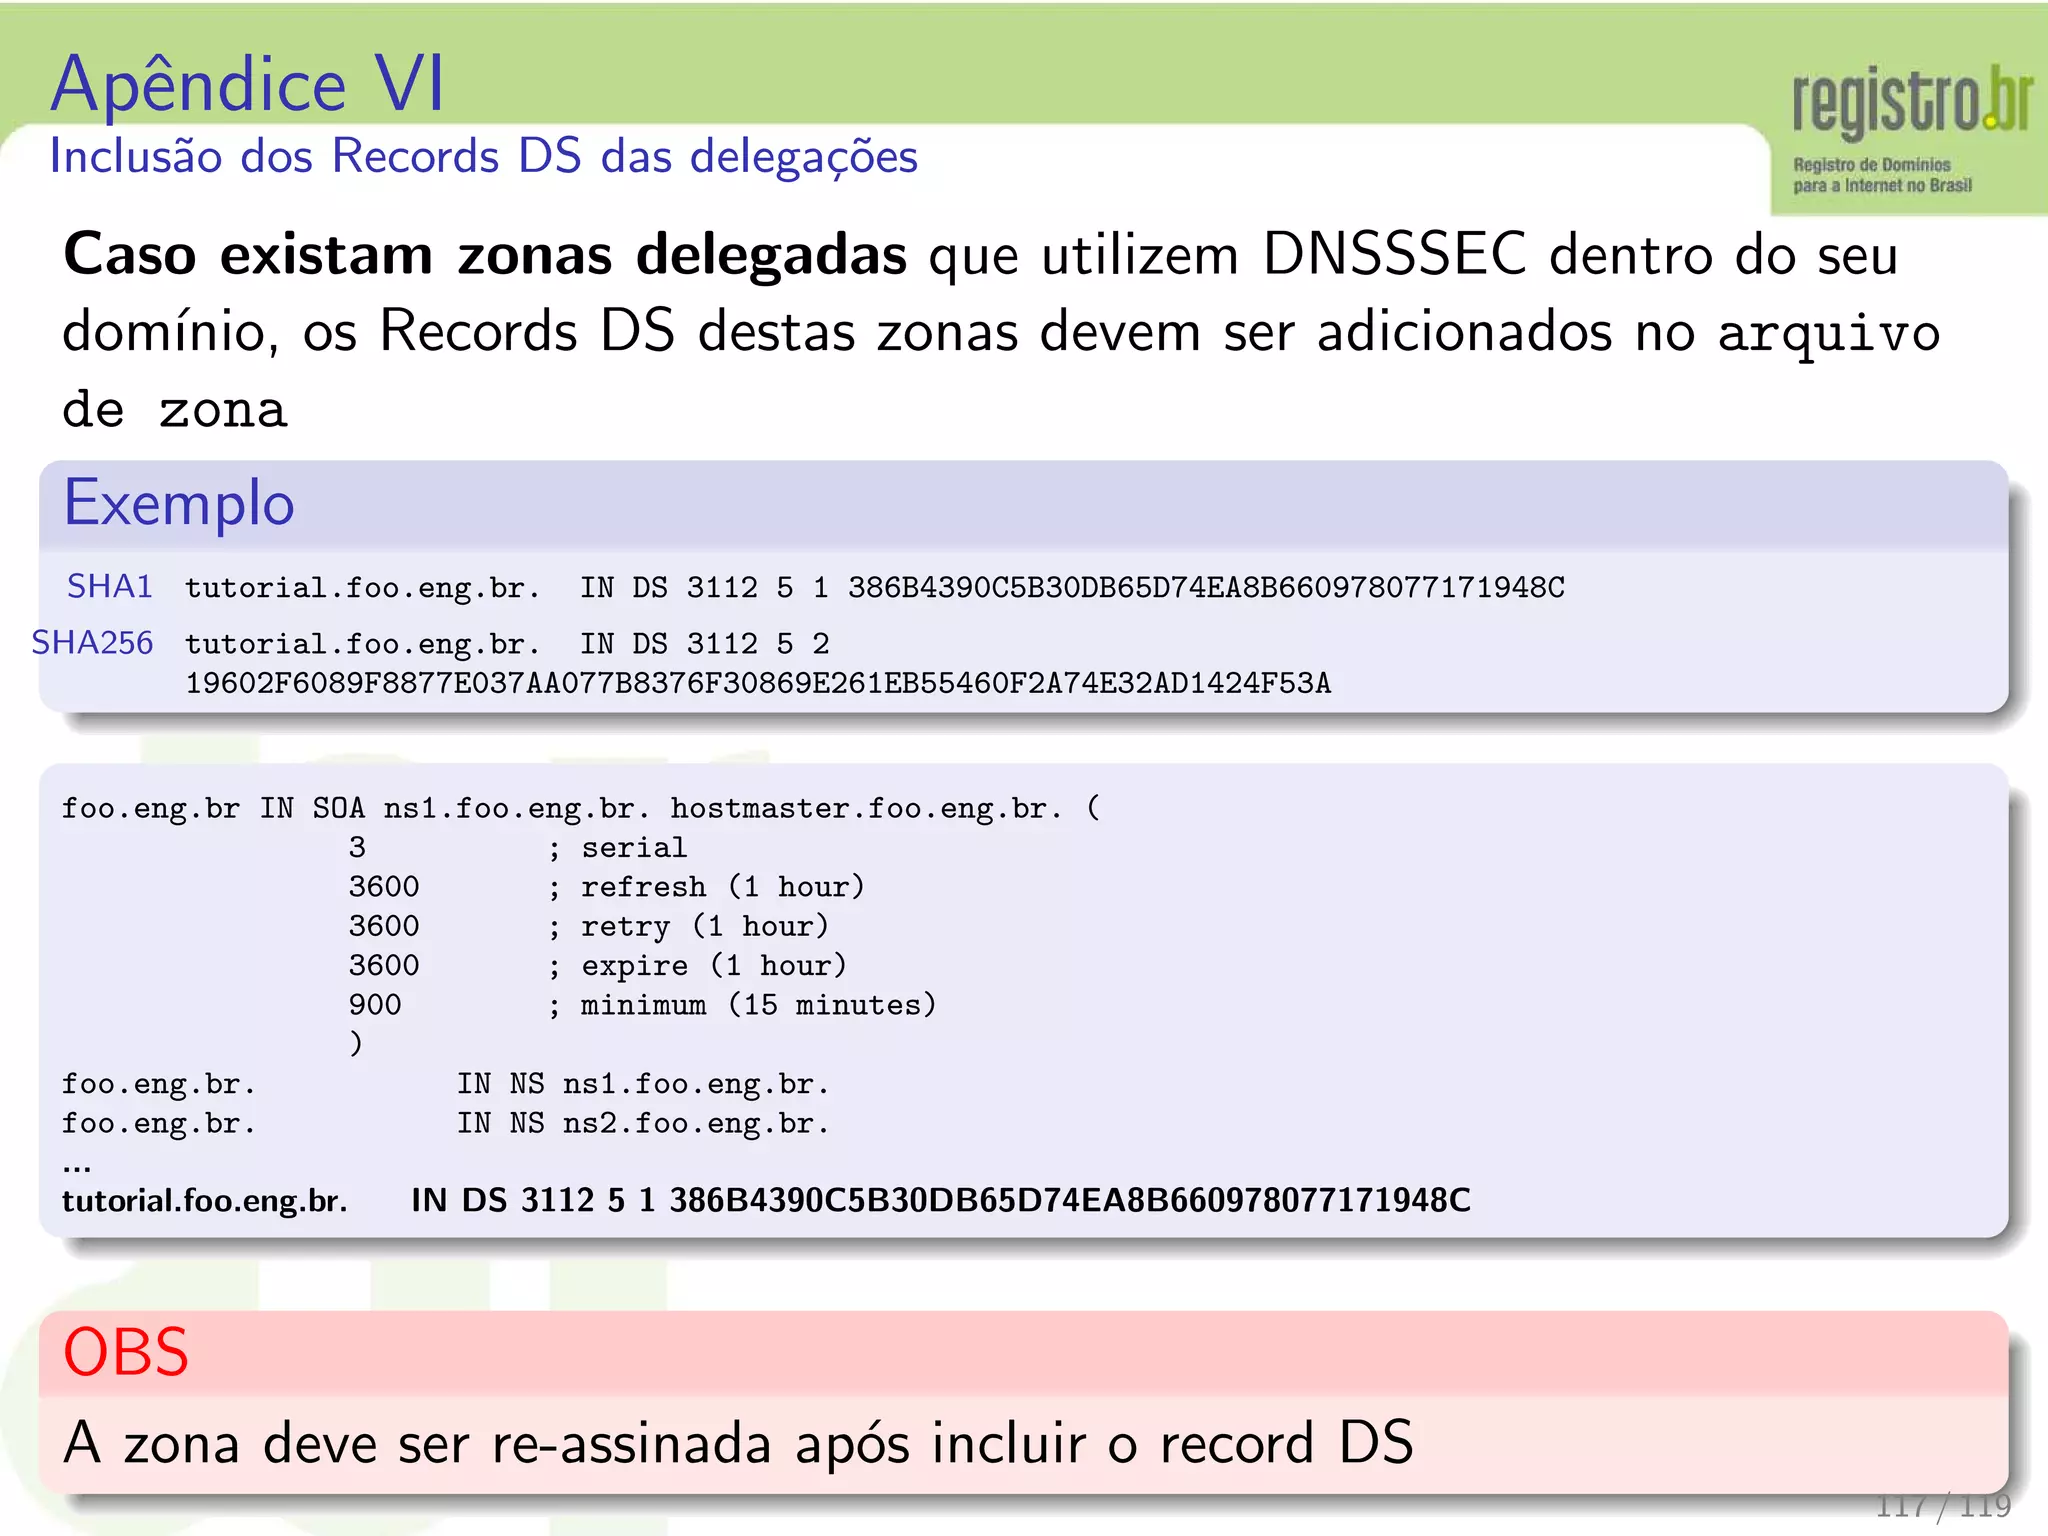The image size is (2048, 1536).
Task: Click the 'Apêndice VI' slide title
Action: pos(247,84)
